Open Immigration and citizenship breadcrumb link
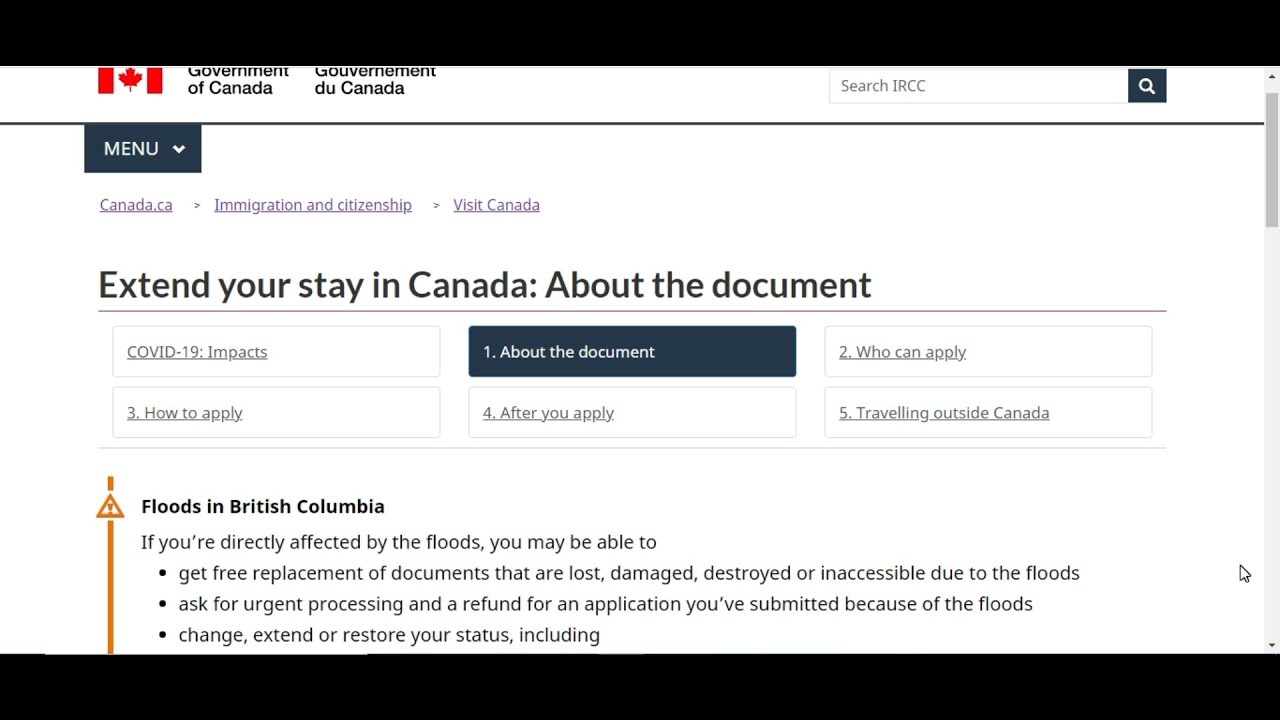1280x720 pixels. click(x=312, y=204)
